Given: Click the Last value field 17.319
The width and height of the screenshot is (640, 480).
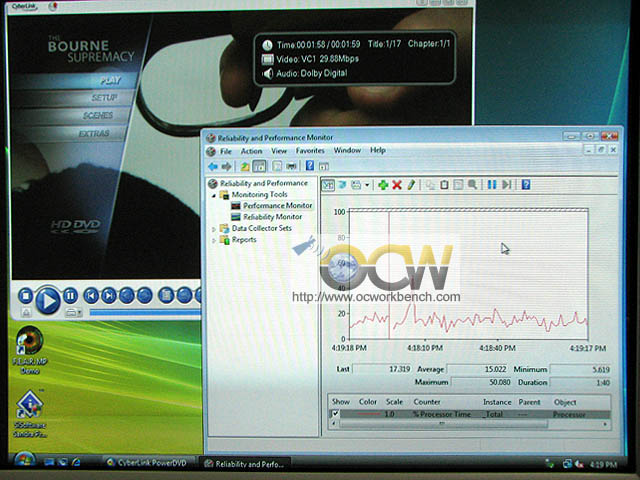Looking at the screenshot, I should click(x=382, y=369).
